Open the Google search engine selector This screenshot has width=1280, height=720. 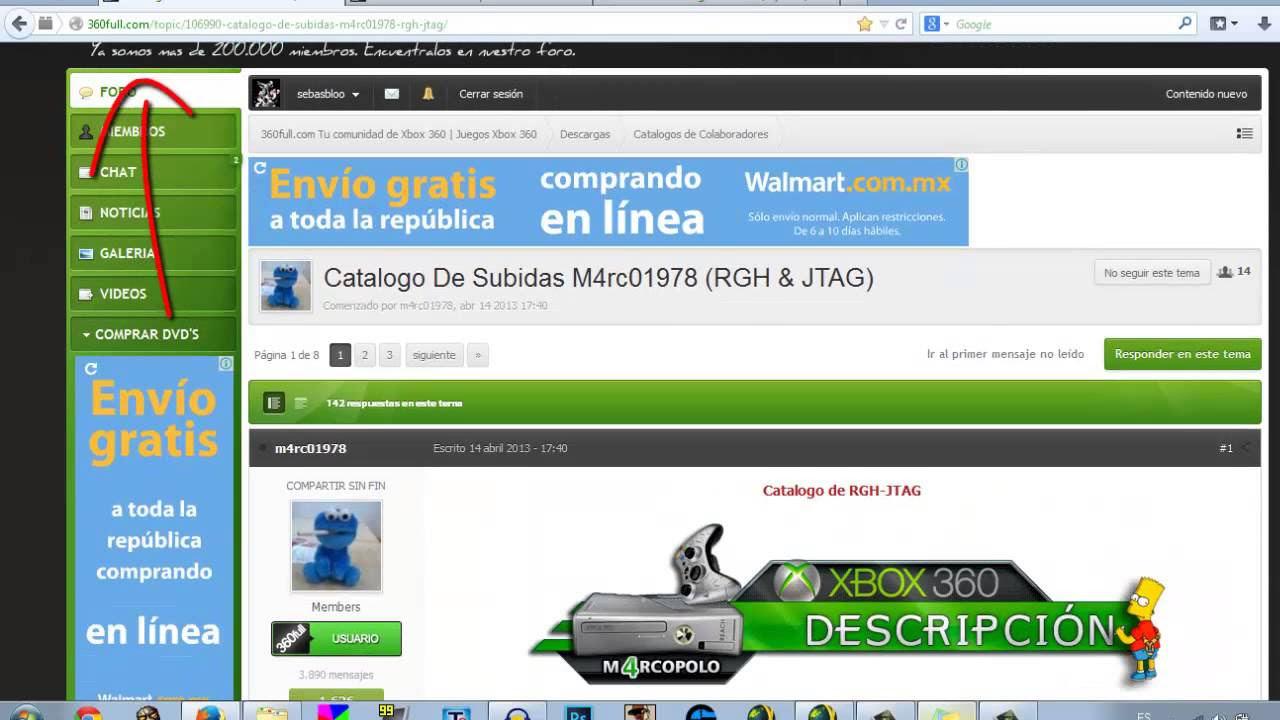937,24
